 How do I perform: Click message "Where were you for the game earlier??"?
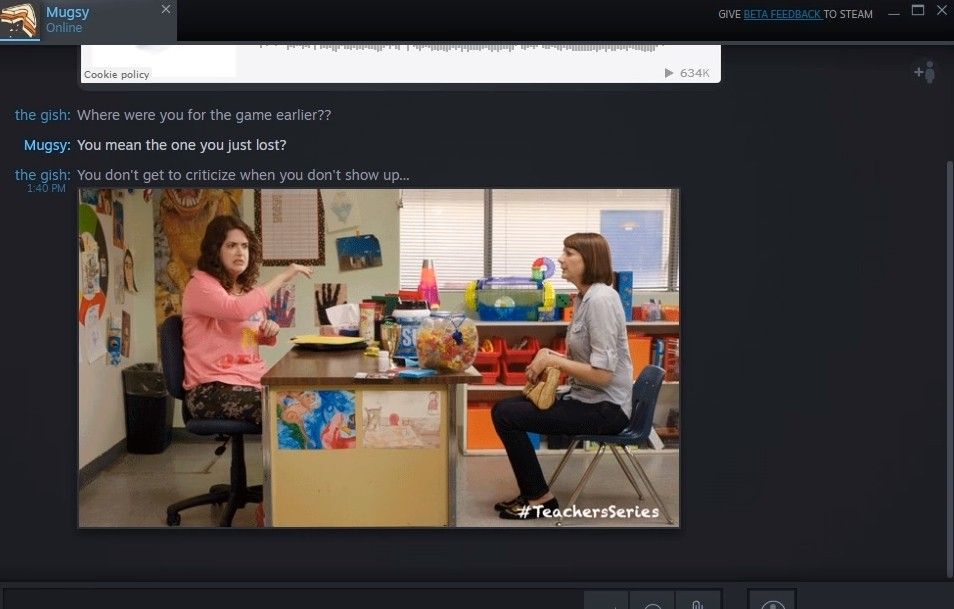(x=204, y=115)
